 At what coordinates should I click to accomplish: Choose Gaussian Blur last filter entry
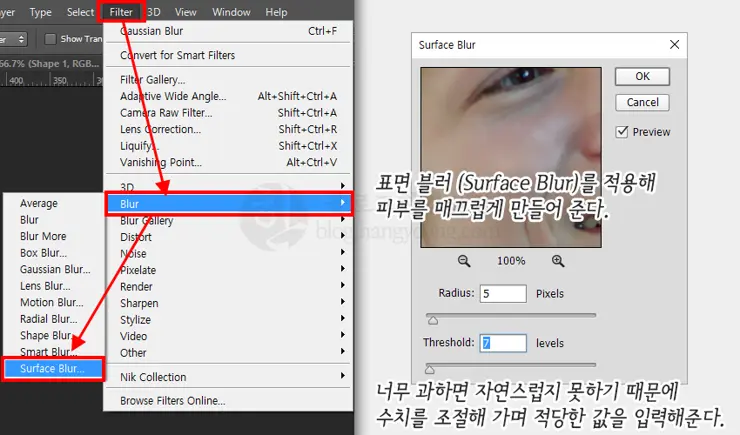point(228,31)
